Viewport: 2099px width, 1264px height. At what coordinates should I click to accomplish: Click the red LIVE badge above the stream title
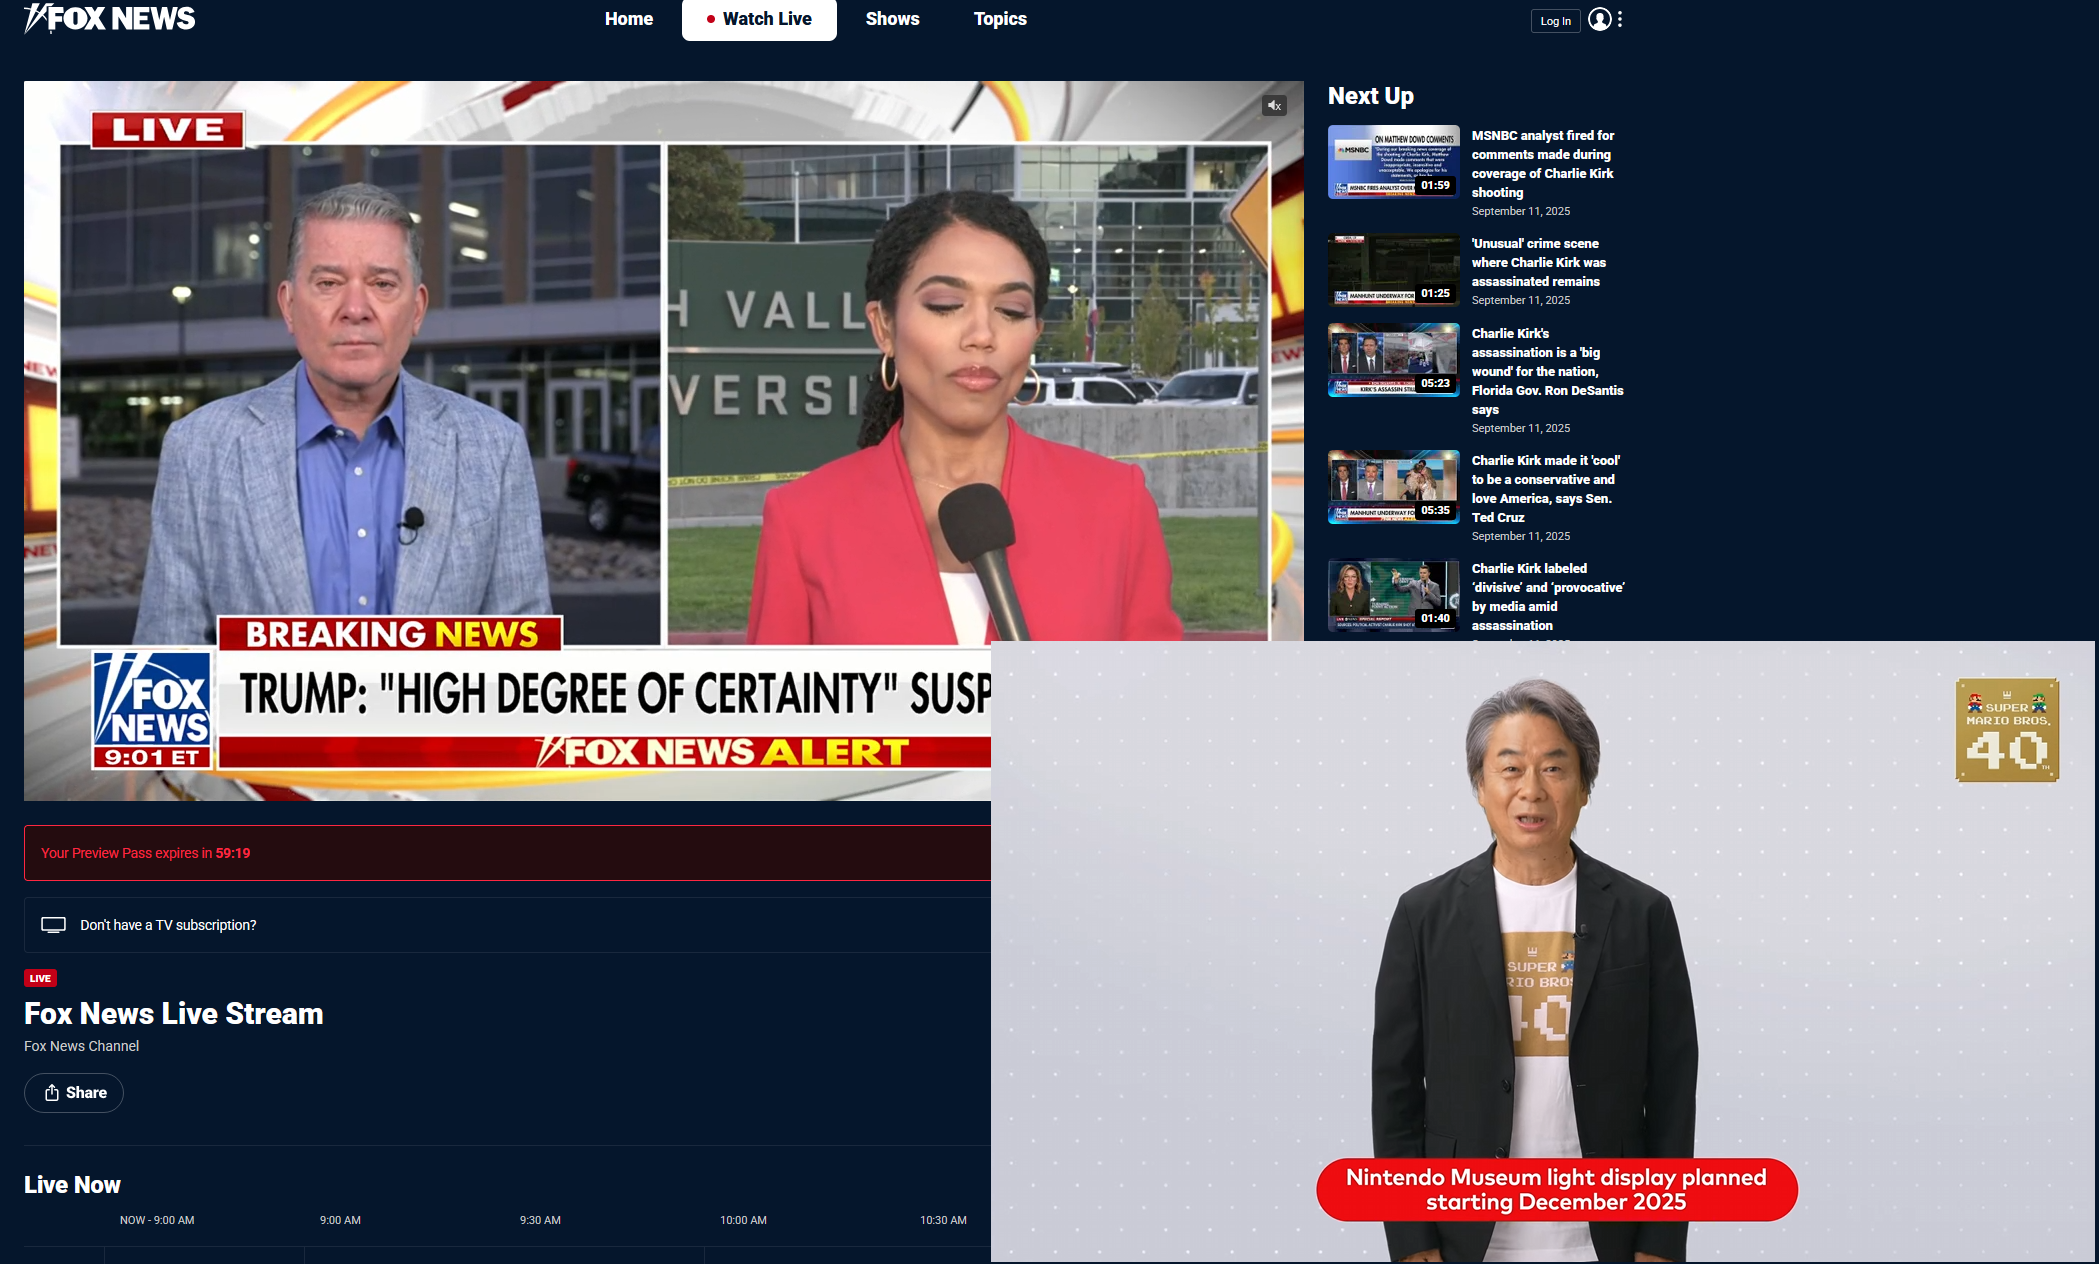[40, 978]
